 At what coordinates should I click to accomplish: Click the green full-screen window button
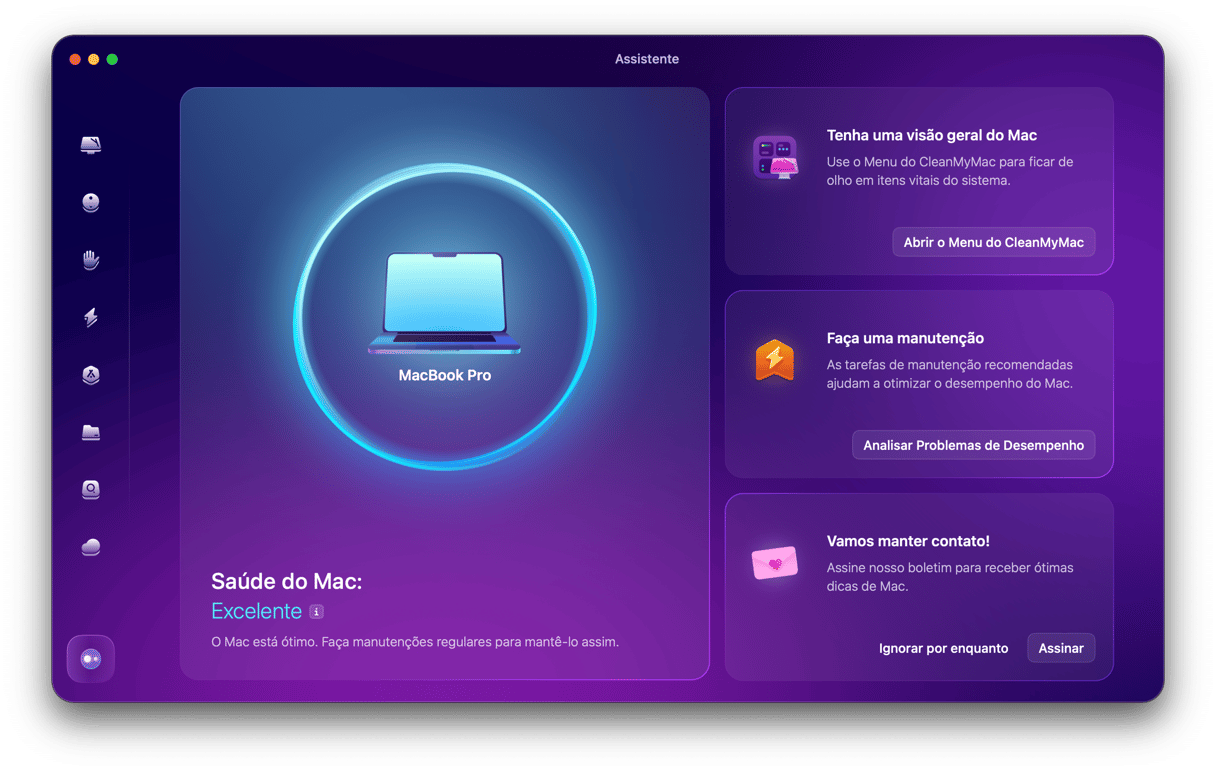112,60
